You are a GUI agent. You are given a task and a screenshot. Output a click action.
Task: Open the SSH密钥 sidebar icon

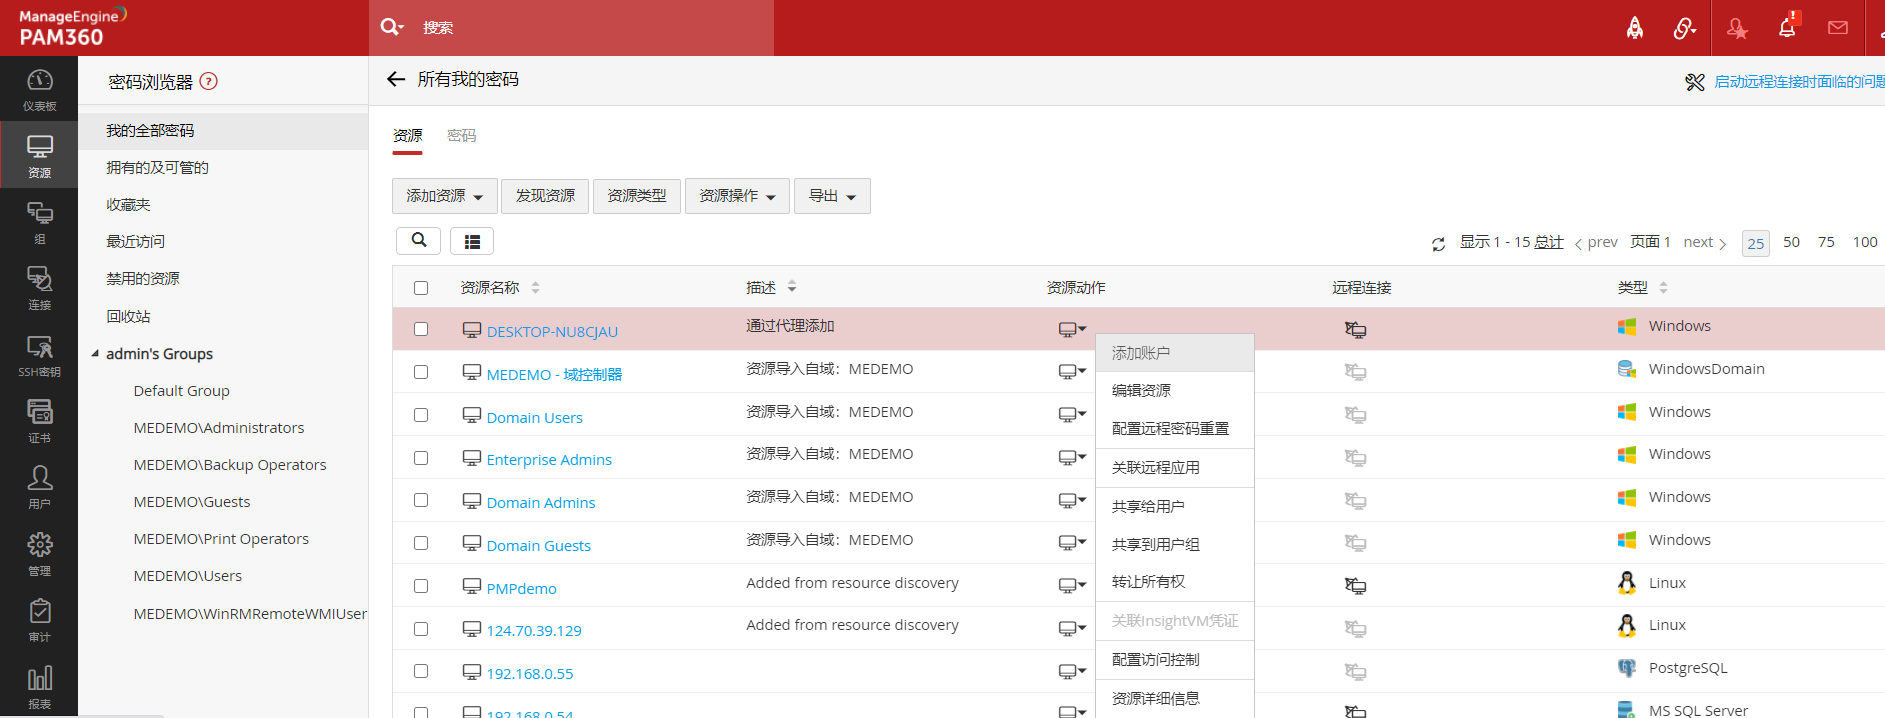[x=39, y=355]
